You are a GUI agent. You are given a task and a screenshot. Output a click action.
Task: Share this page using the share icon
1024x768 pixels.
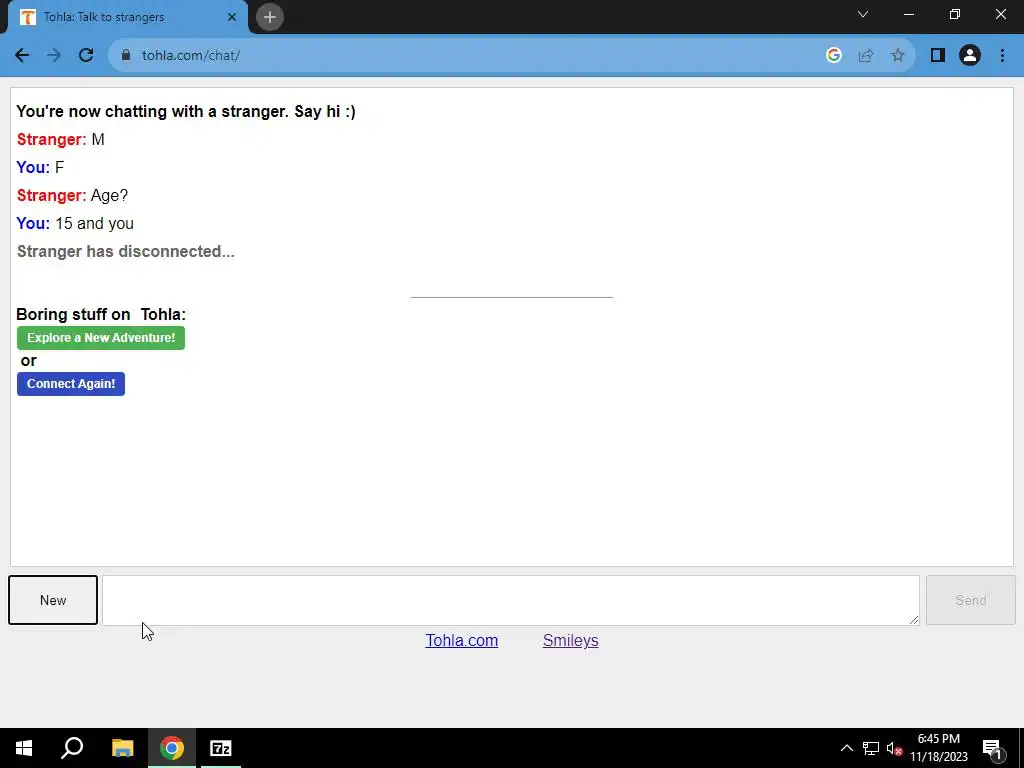pos(866,56)
